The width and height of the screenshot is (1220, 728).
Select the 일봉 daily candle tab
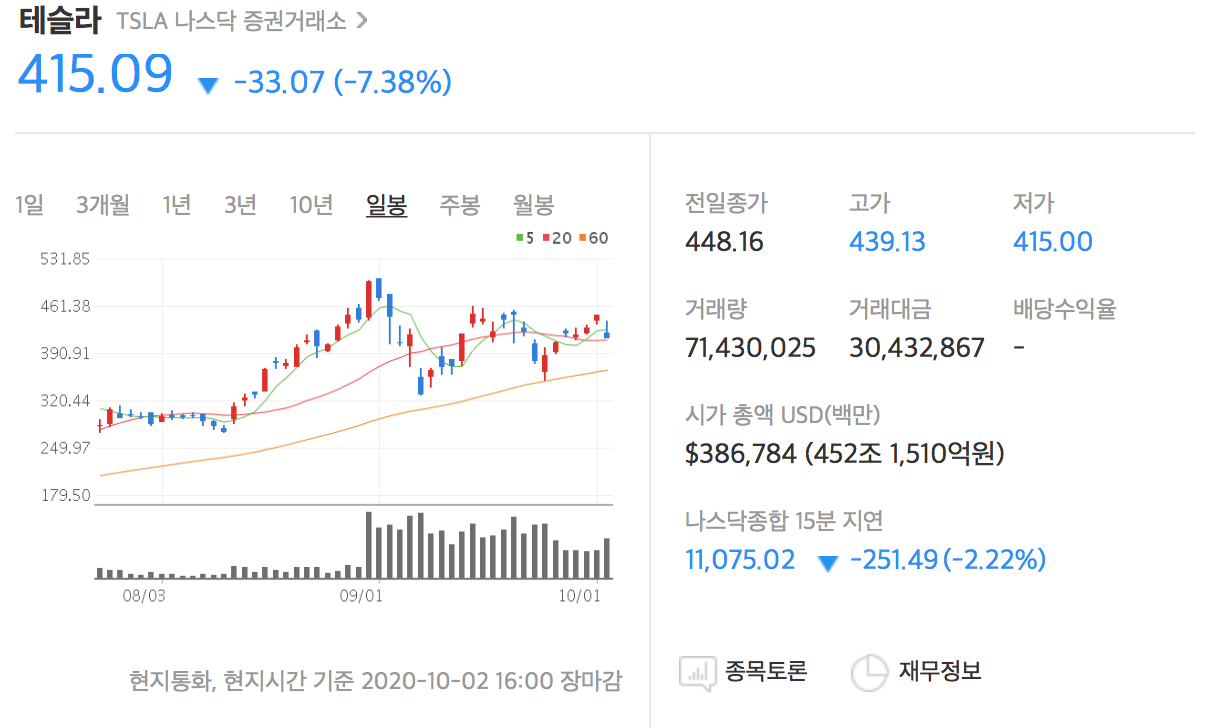click(387, 206)
